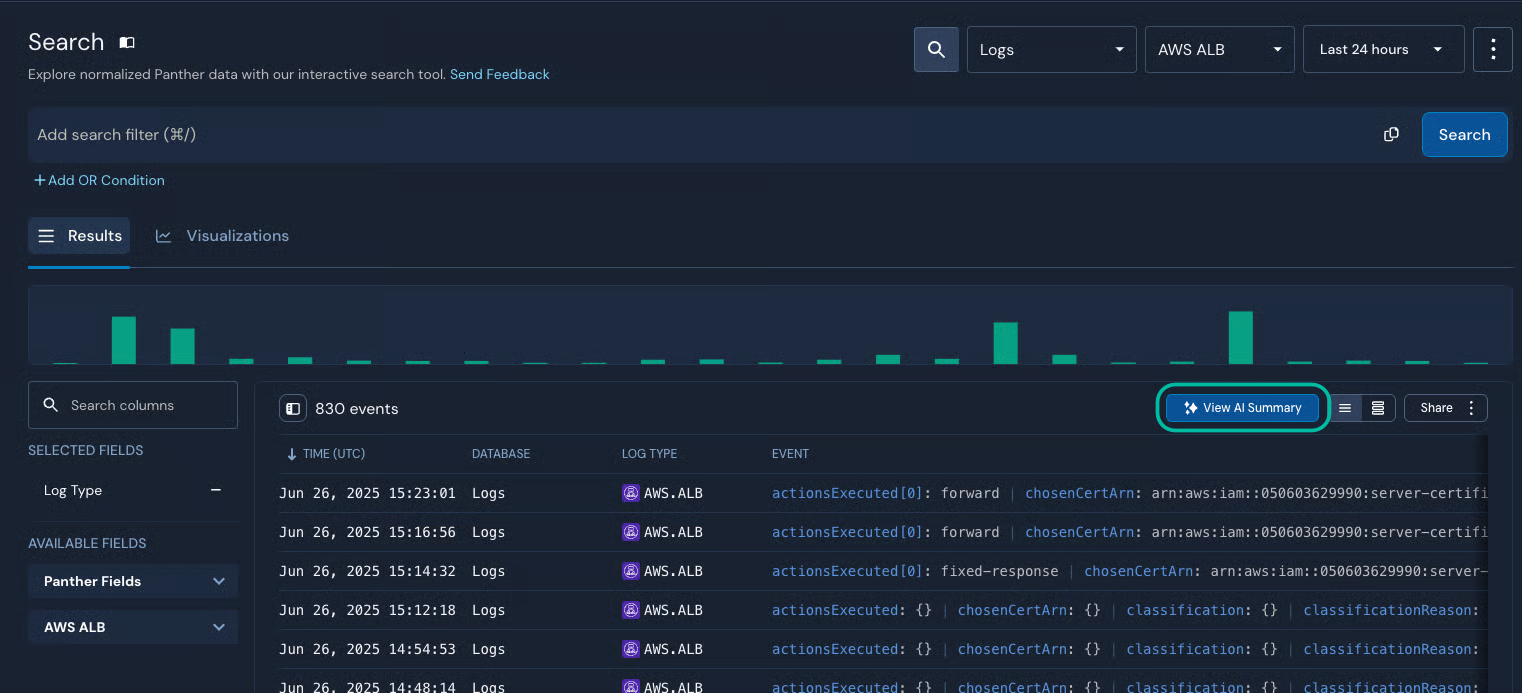Open the Send Feedback link
This screenshot has height=693, width=1522.
coord(499,73)
